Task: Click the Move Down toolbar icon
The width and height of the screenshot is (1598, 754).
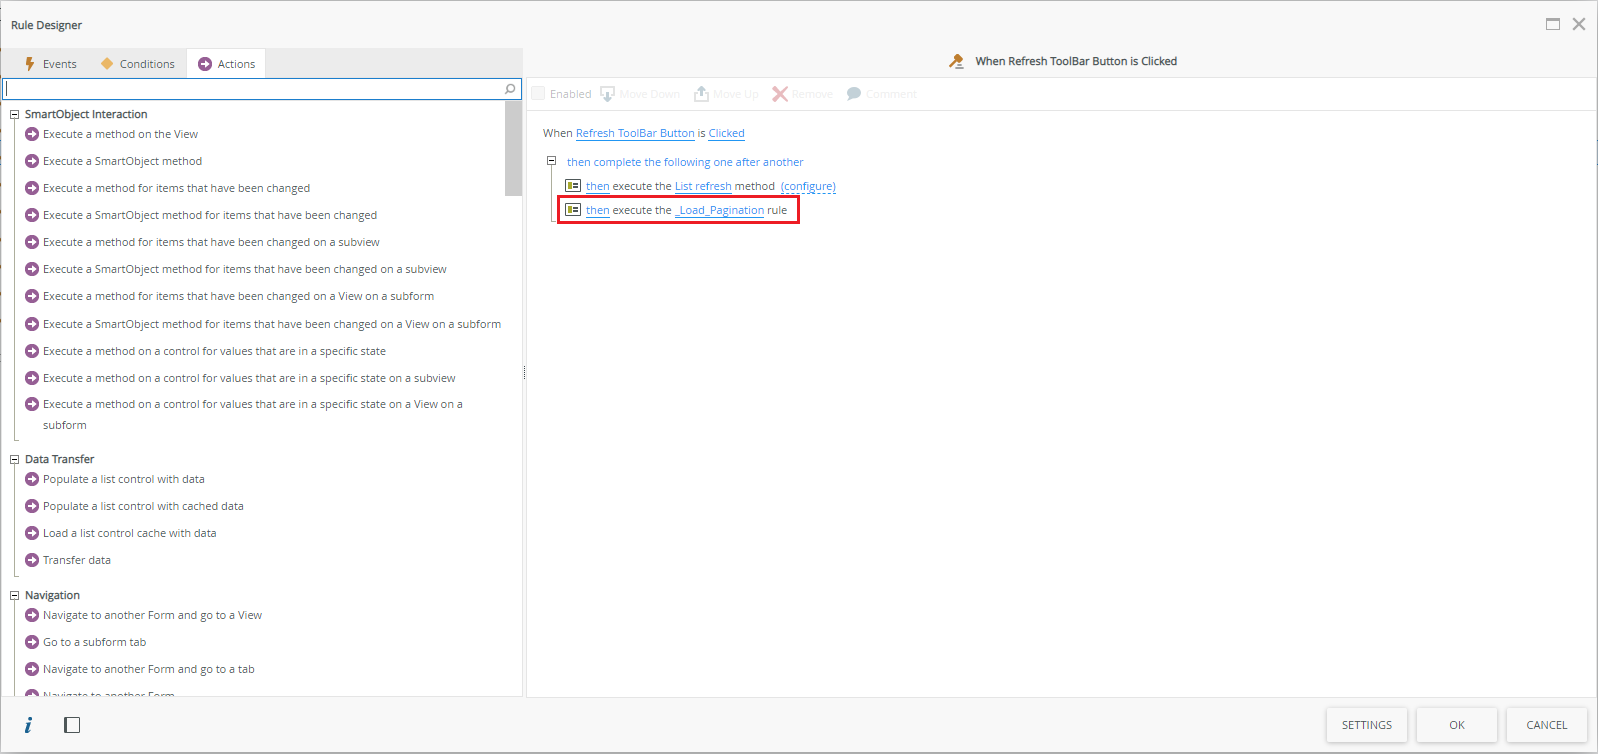Action: click(x=607, y=94)
